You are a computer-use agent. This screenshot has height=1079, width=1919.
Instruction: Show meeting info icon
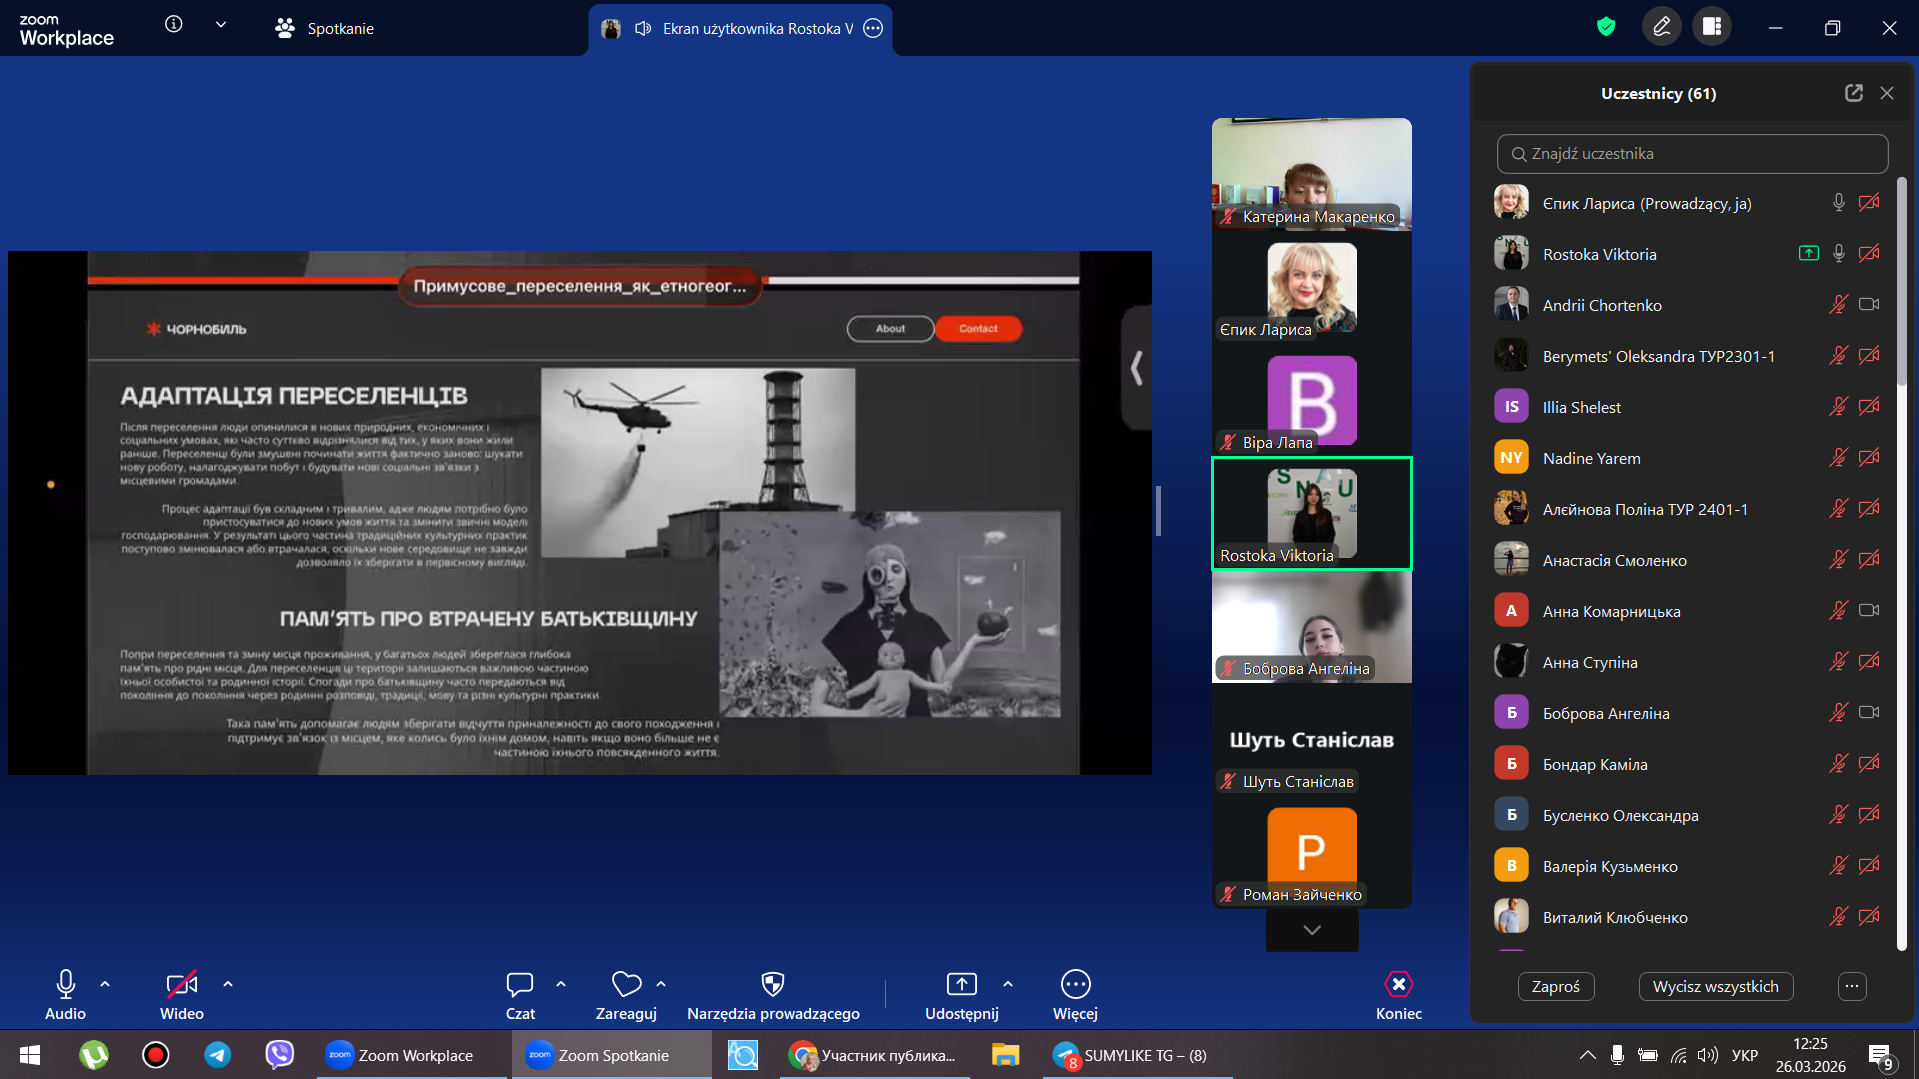[x=174, y=25]
